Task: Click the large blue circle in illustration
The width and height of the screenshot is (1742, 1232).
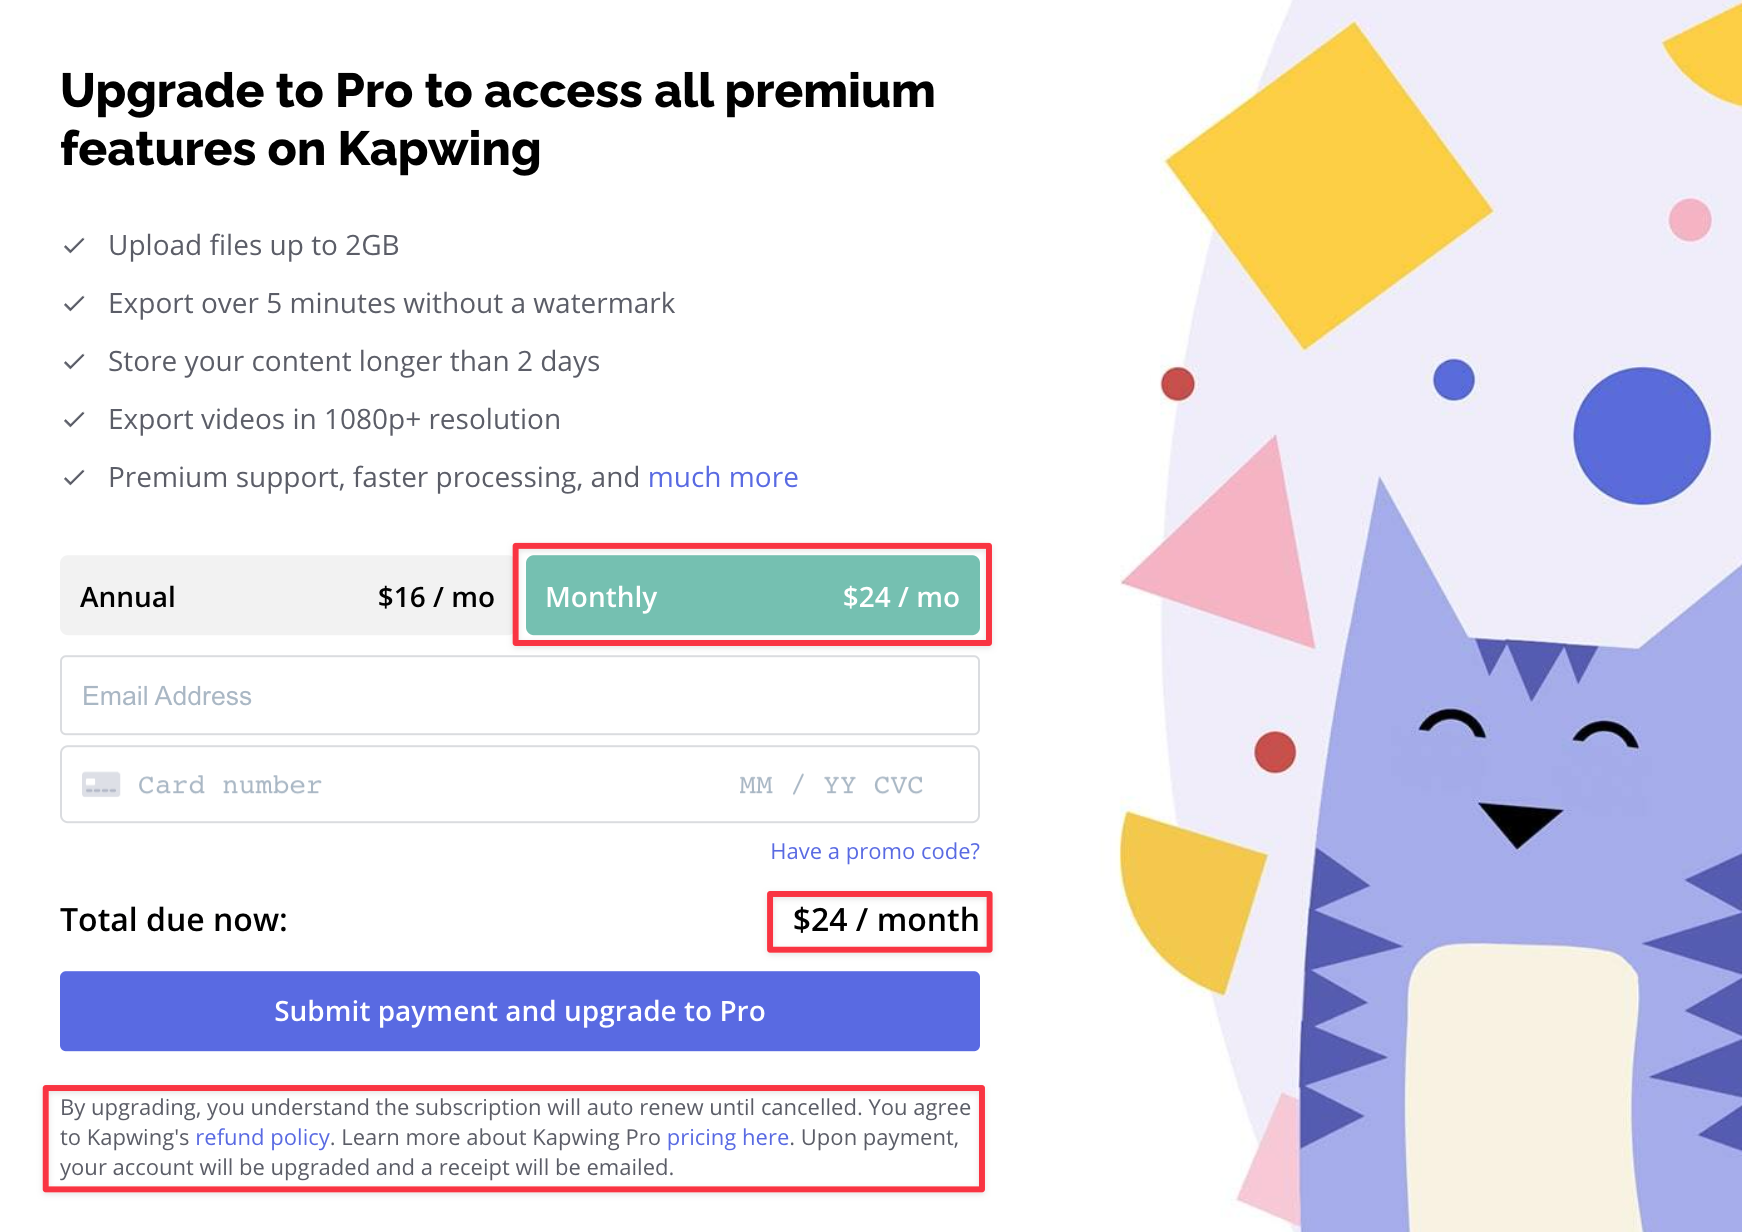Action: coord(1641,436)
